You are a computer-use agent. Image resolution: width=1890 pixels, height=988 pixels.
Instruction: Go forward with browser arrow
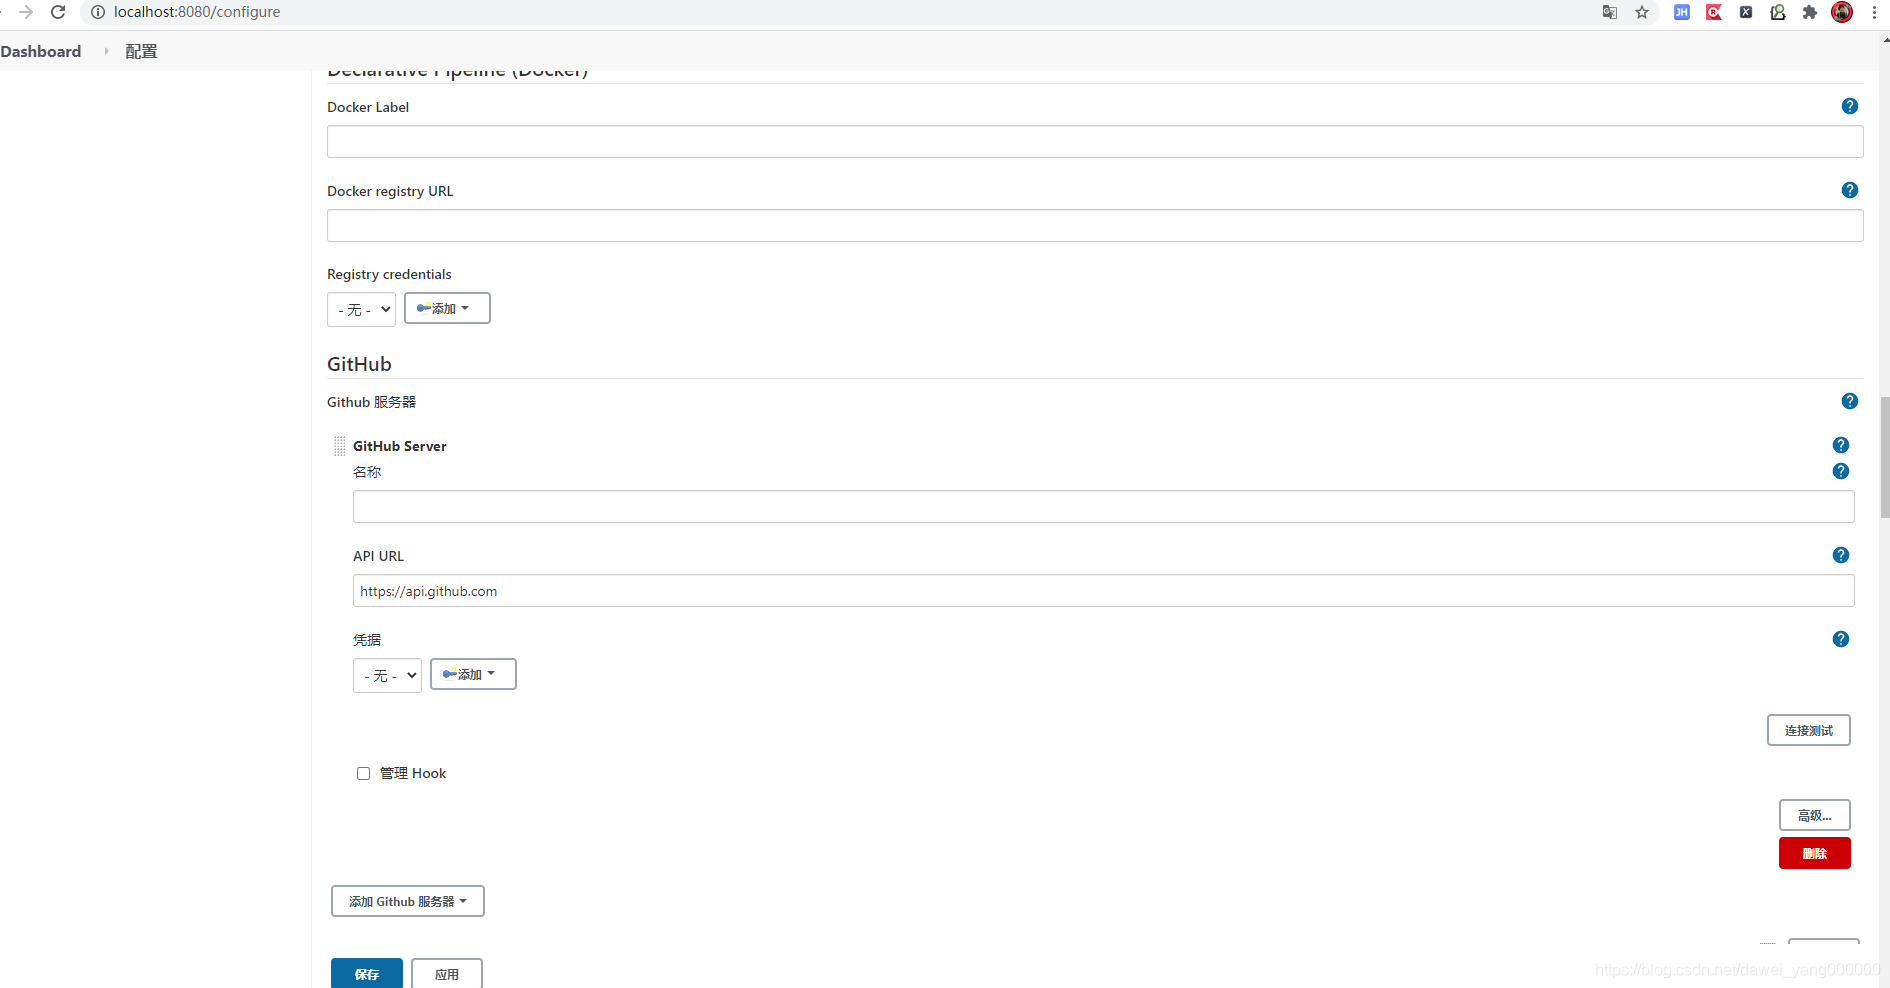point(26,12)
